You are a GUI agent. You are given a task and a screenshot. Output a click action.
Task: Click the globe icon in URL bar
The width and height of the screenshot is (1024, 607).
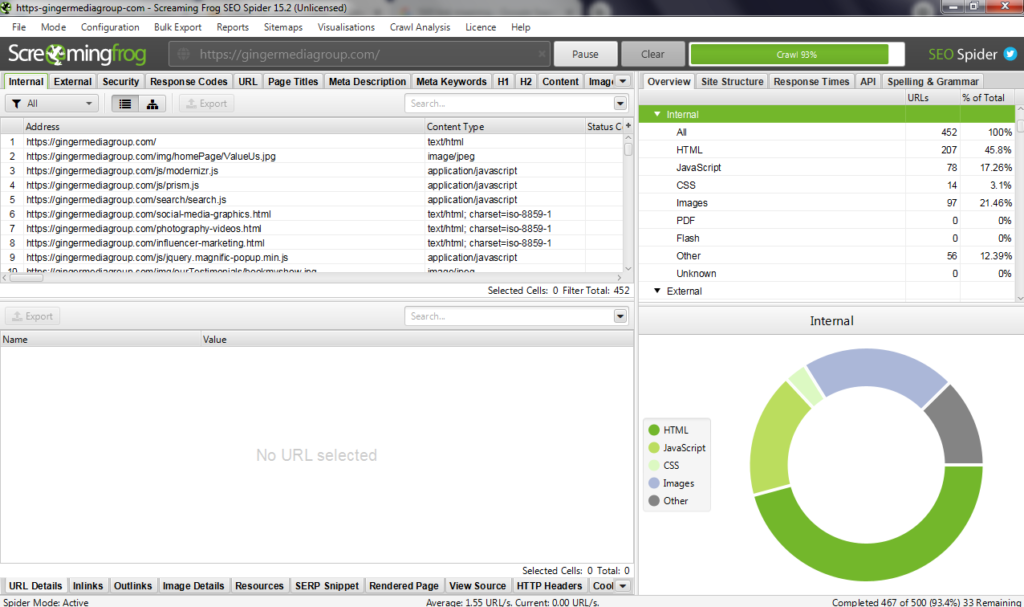point(184,54)
